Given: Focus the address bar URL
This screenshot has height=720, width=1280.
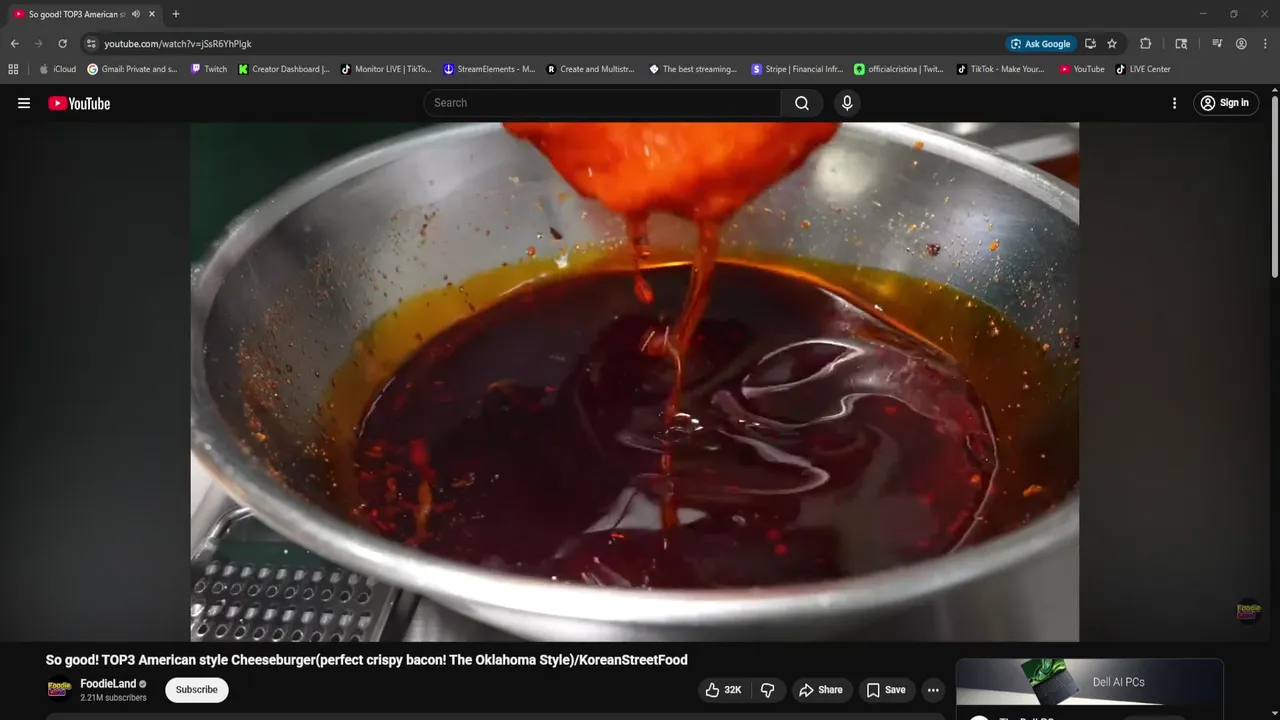Looking at the screenshot, I should tap(178, 44).
